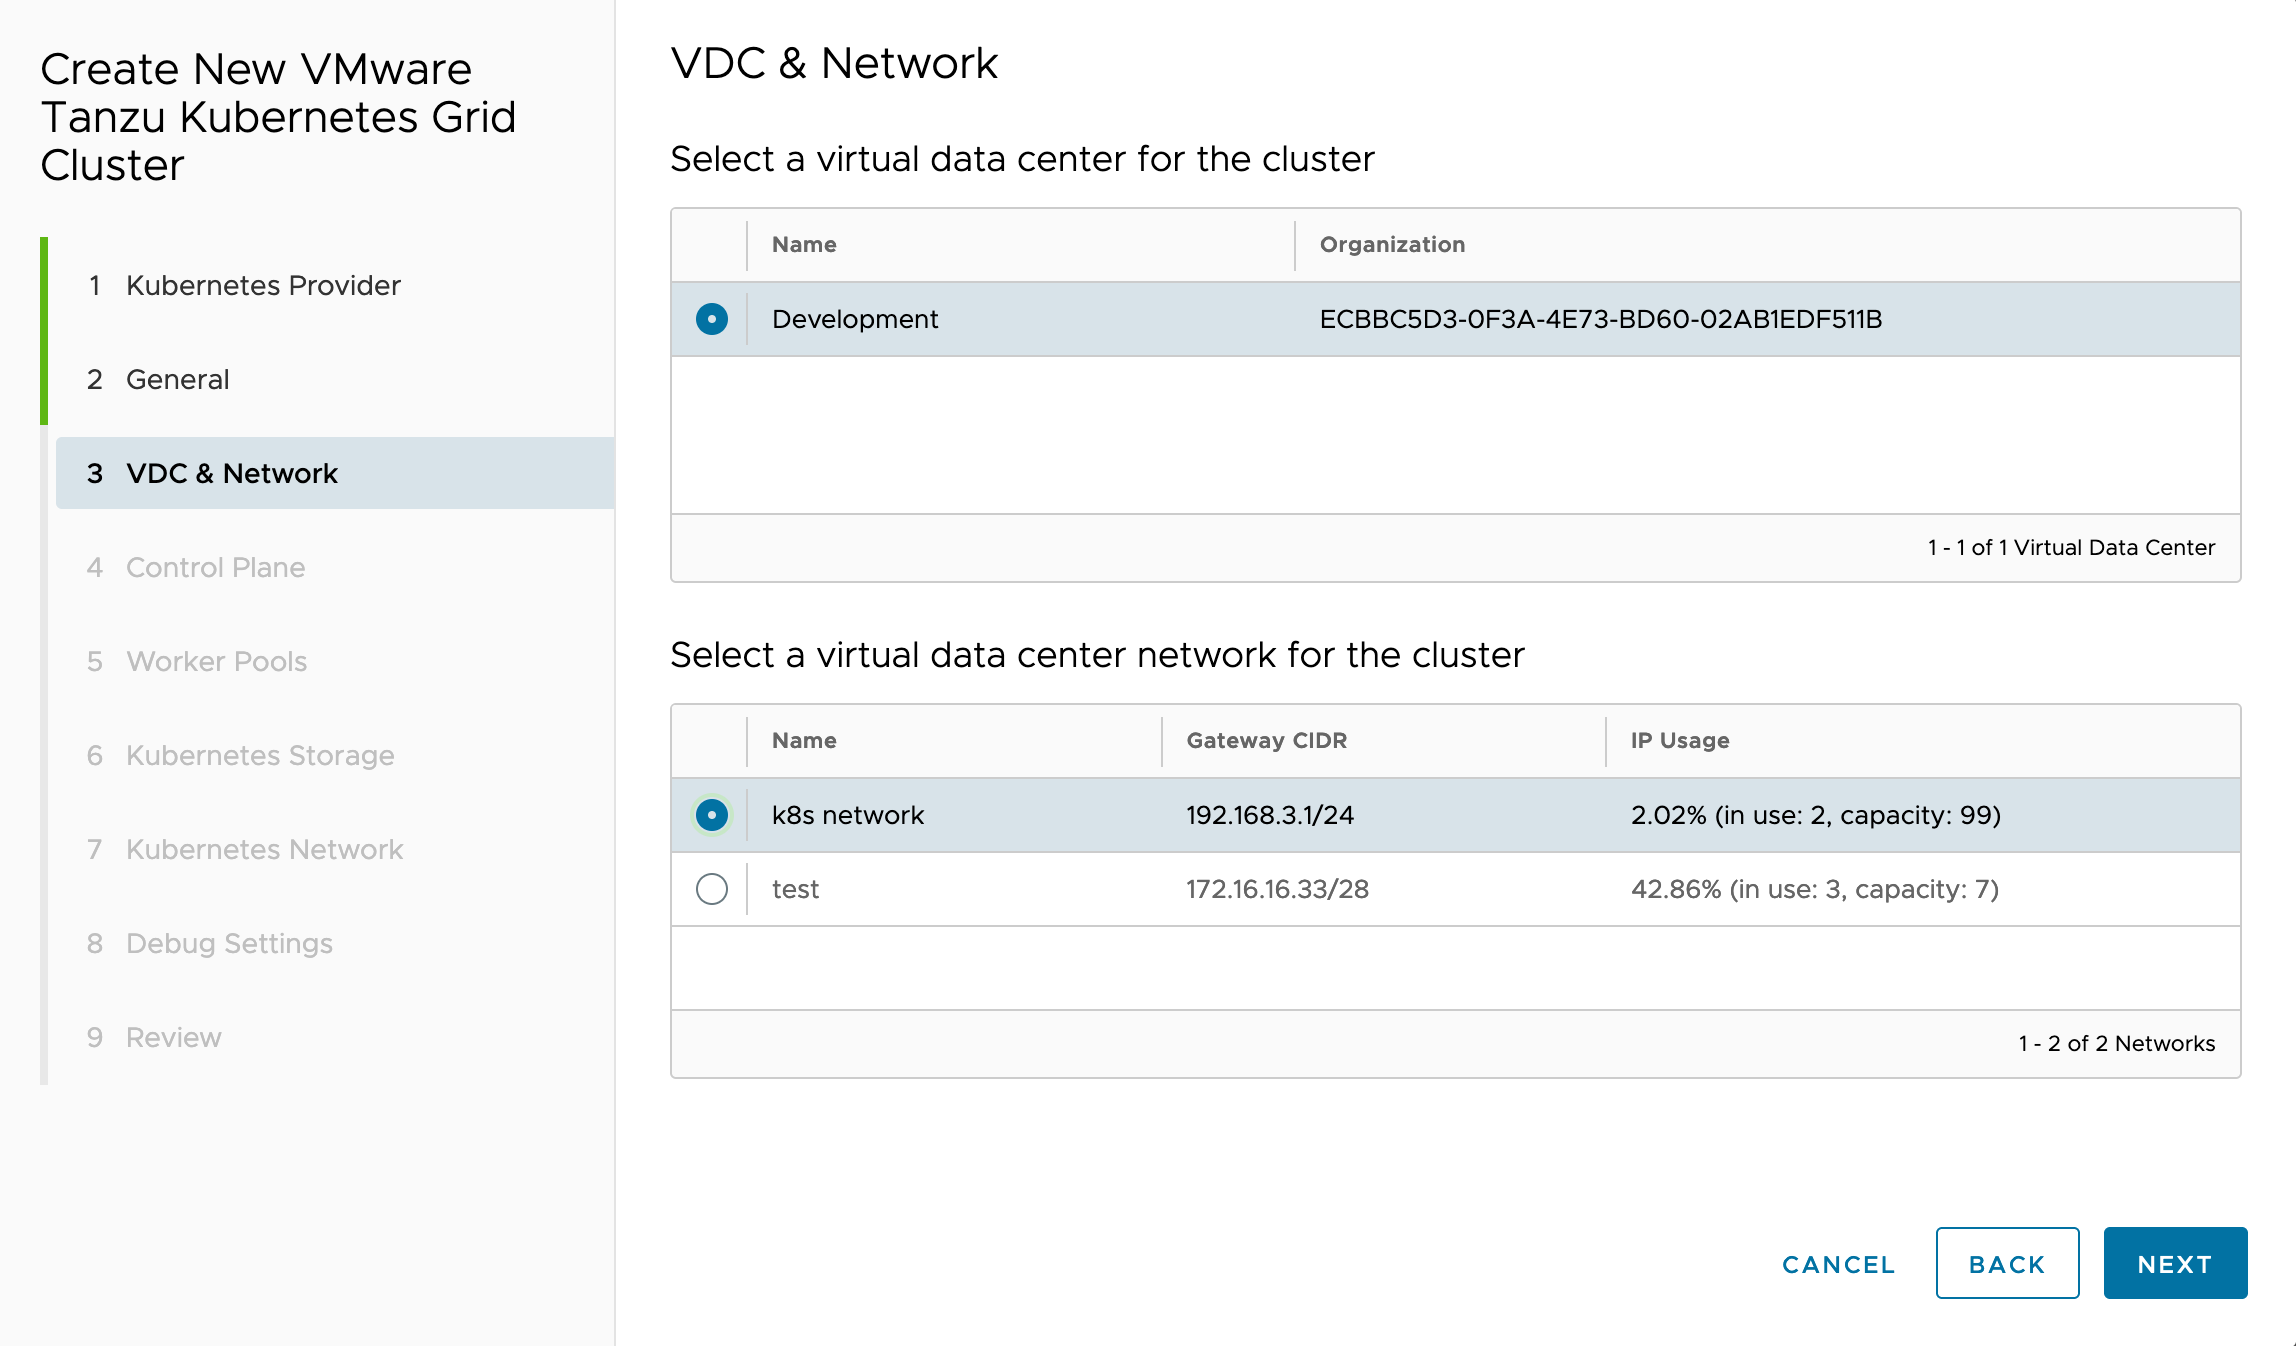Open step 8 Debug Settings

pos(335,943)
